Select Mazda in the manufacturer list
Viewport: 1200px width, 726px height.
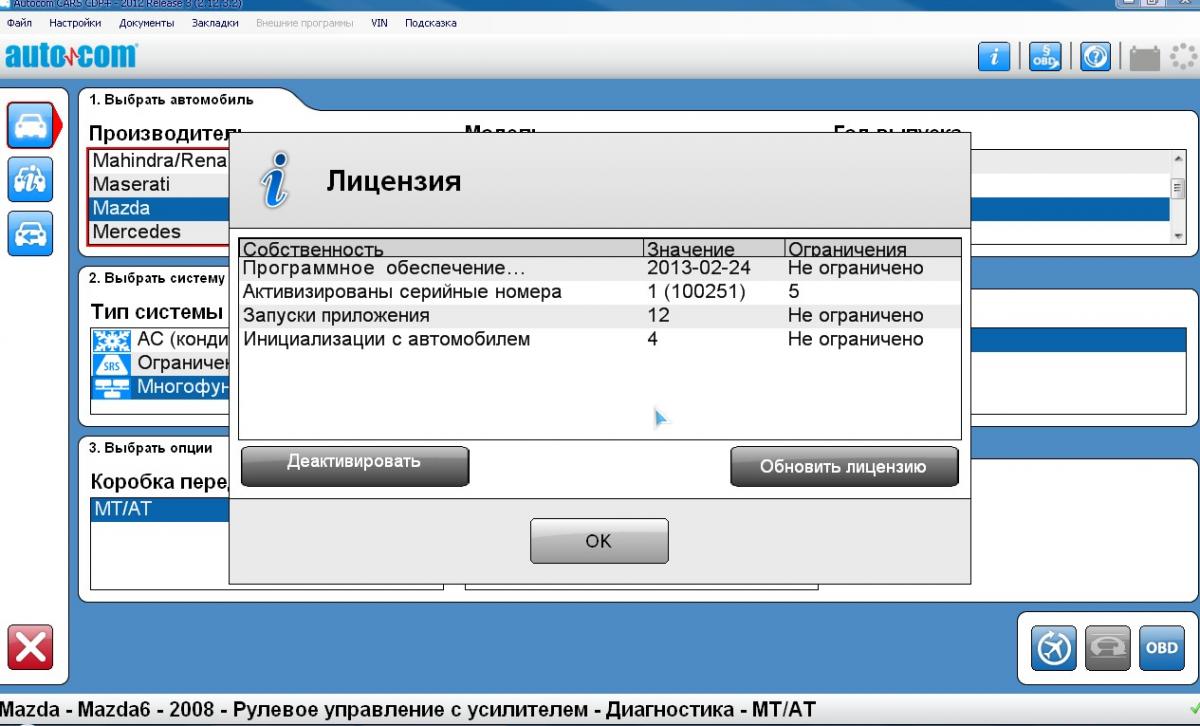pyautogui.click(x=160, y=208)
